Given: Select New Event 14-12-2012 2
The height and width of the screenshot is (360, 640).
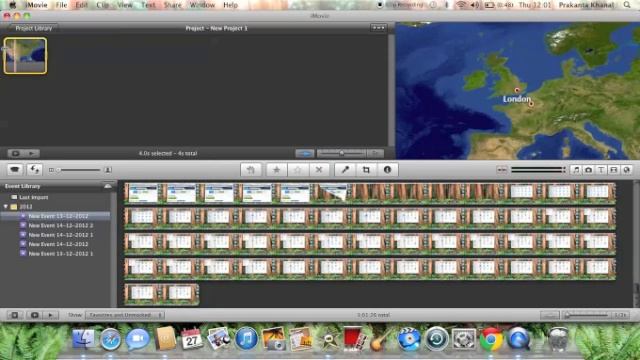Looking at the screenshot, I should tap(61, 225).
